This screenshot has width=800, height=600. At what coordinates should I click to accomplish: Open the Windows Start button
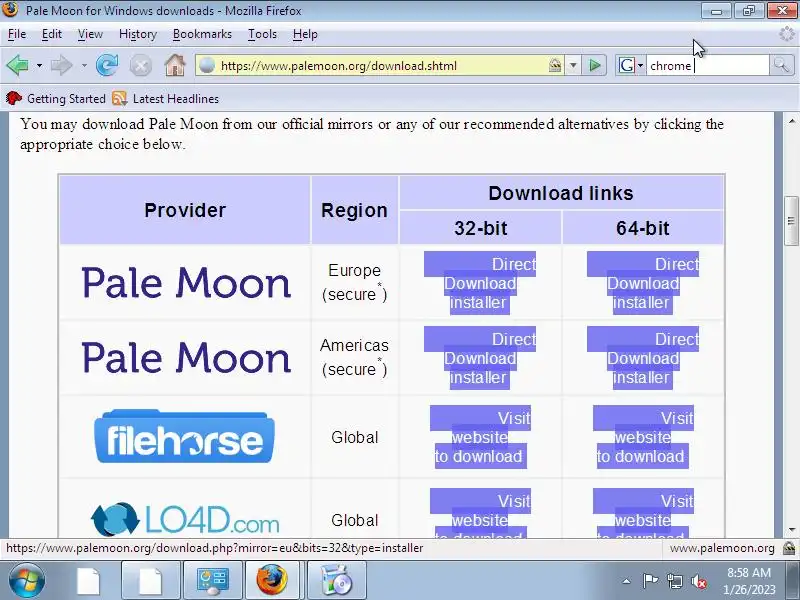pos(26,580)
